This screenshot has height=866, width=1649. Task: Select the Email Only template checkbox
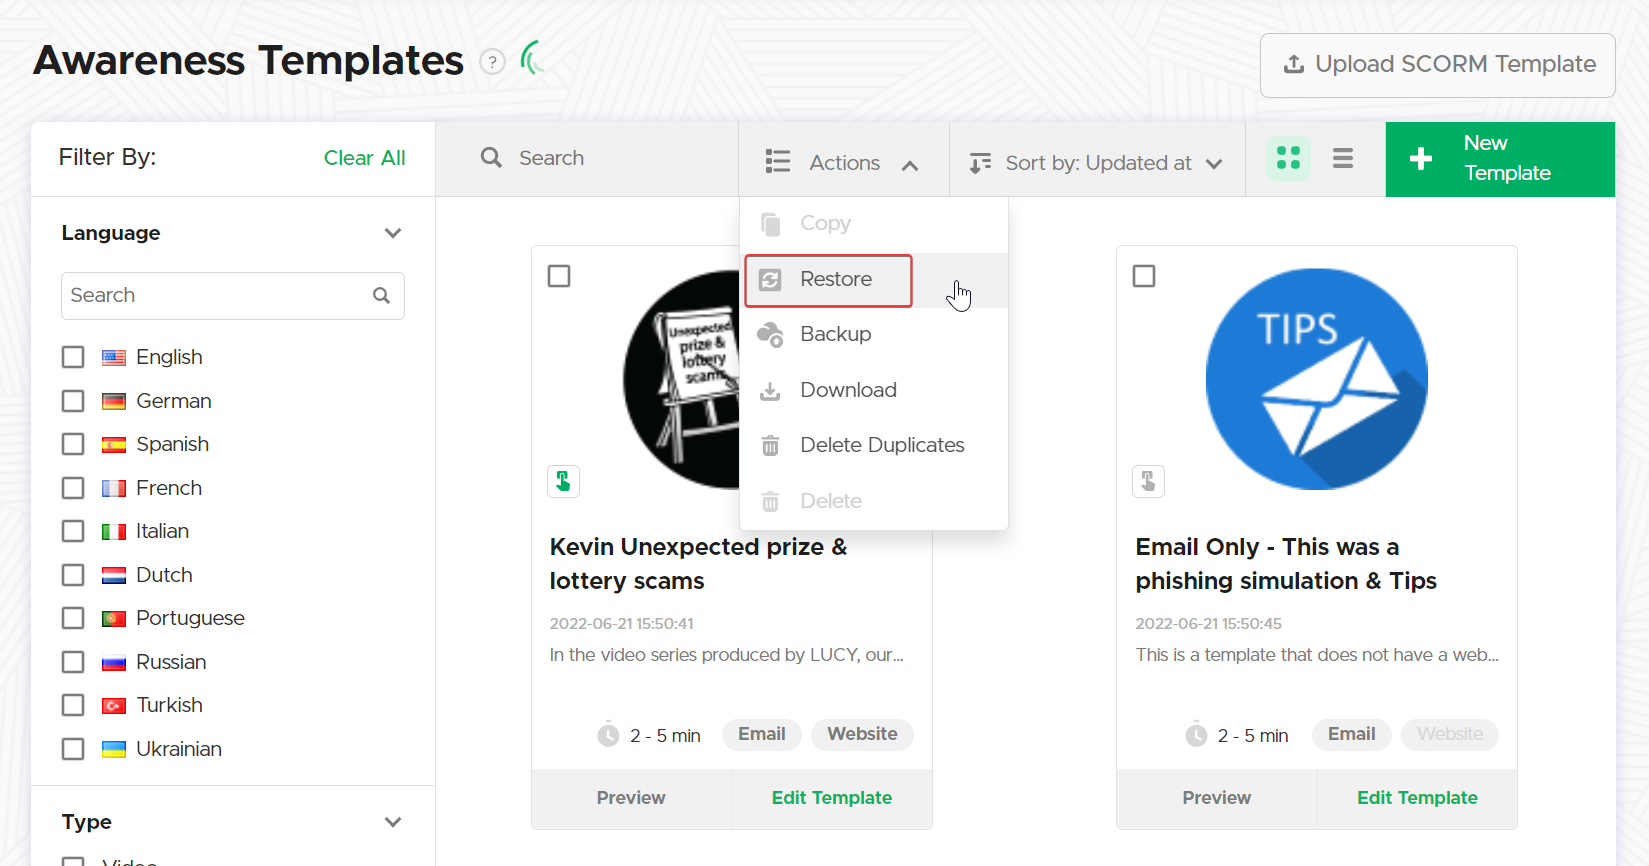tap(1144, 276)
